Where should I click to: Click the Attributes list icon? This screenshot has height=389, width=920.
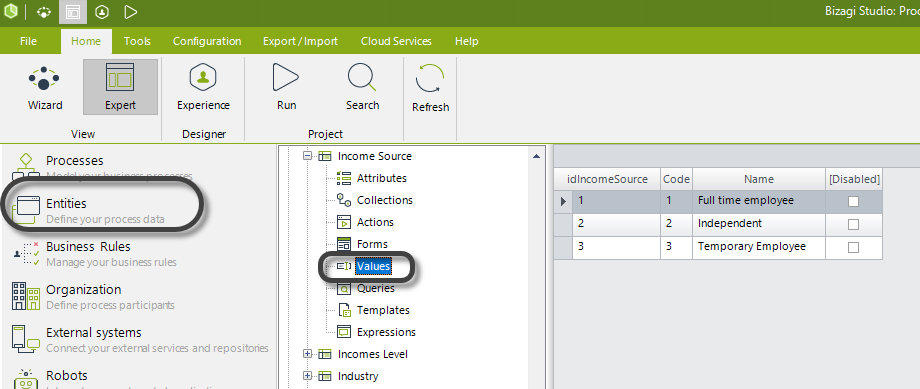(344, 178)
